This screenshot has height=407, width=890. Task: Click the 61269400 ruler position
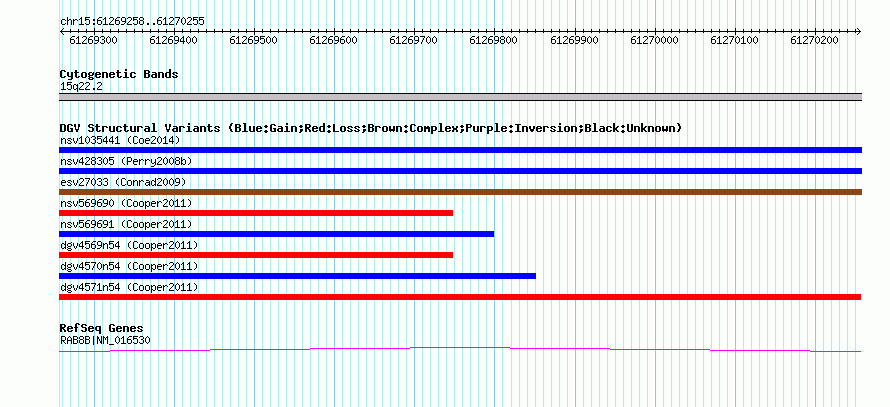173,40
